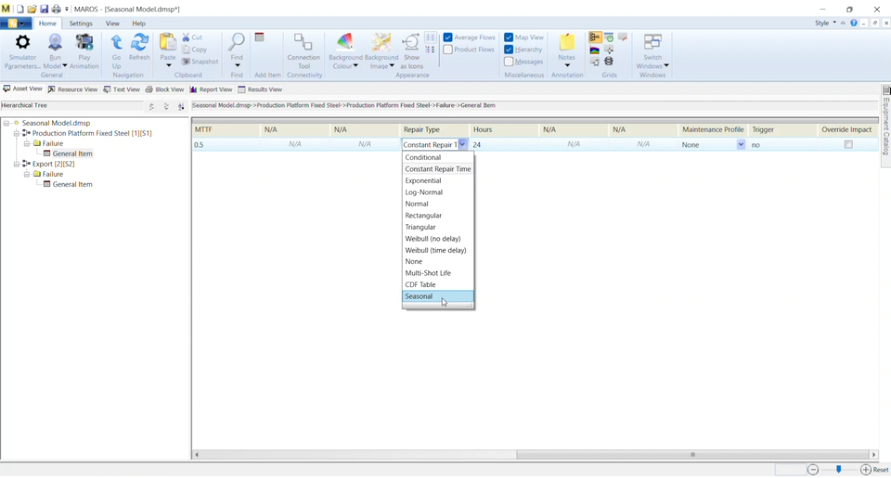Open Simulator Parameters gear icon
The image size is (891, 478).
(x=22, y=43)
